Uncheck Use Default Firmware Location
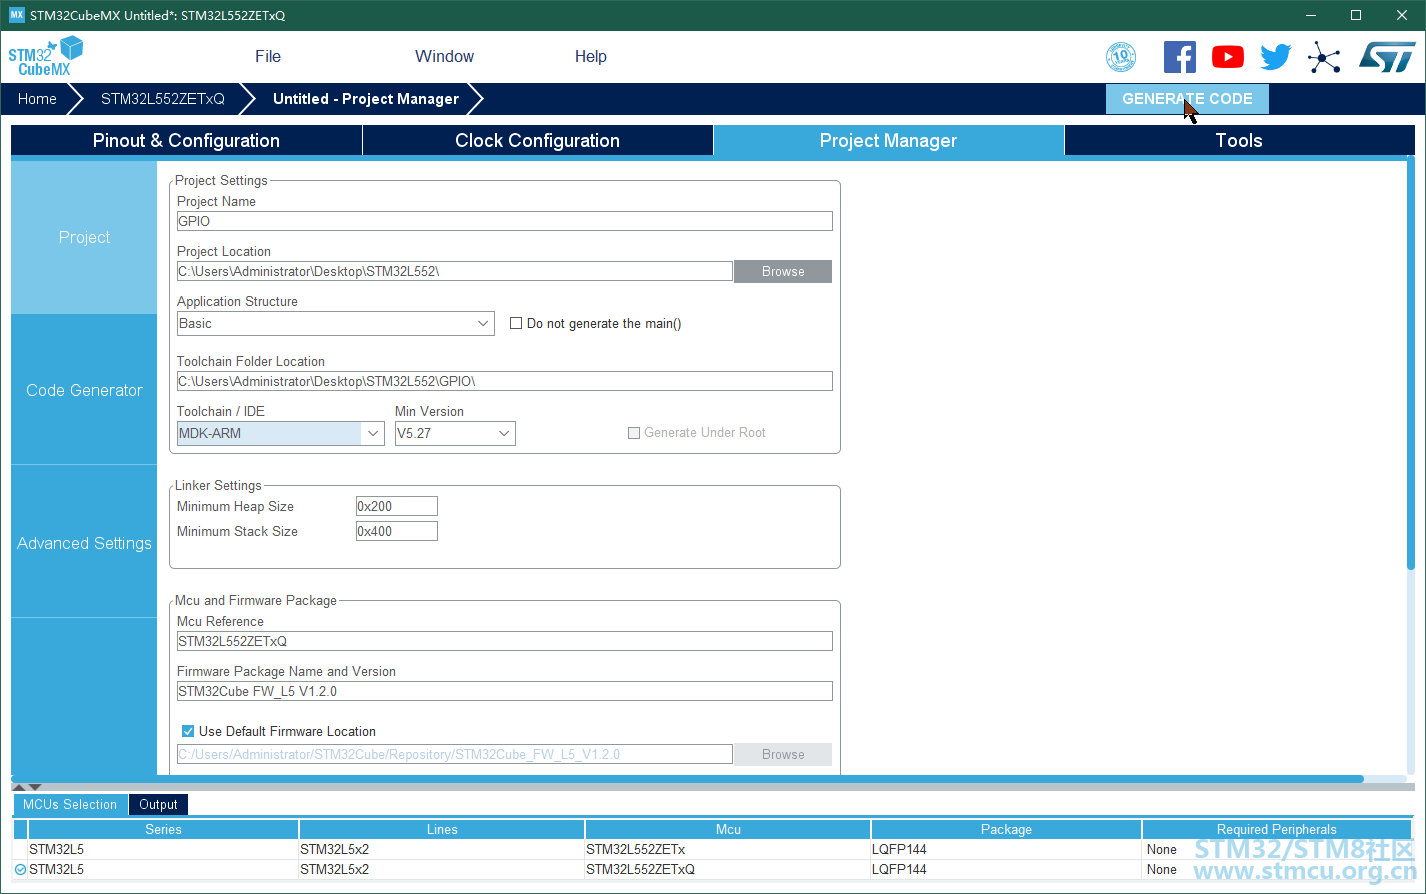Viewport: 1426px width, 894px height. click(188, 731)
